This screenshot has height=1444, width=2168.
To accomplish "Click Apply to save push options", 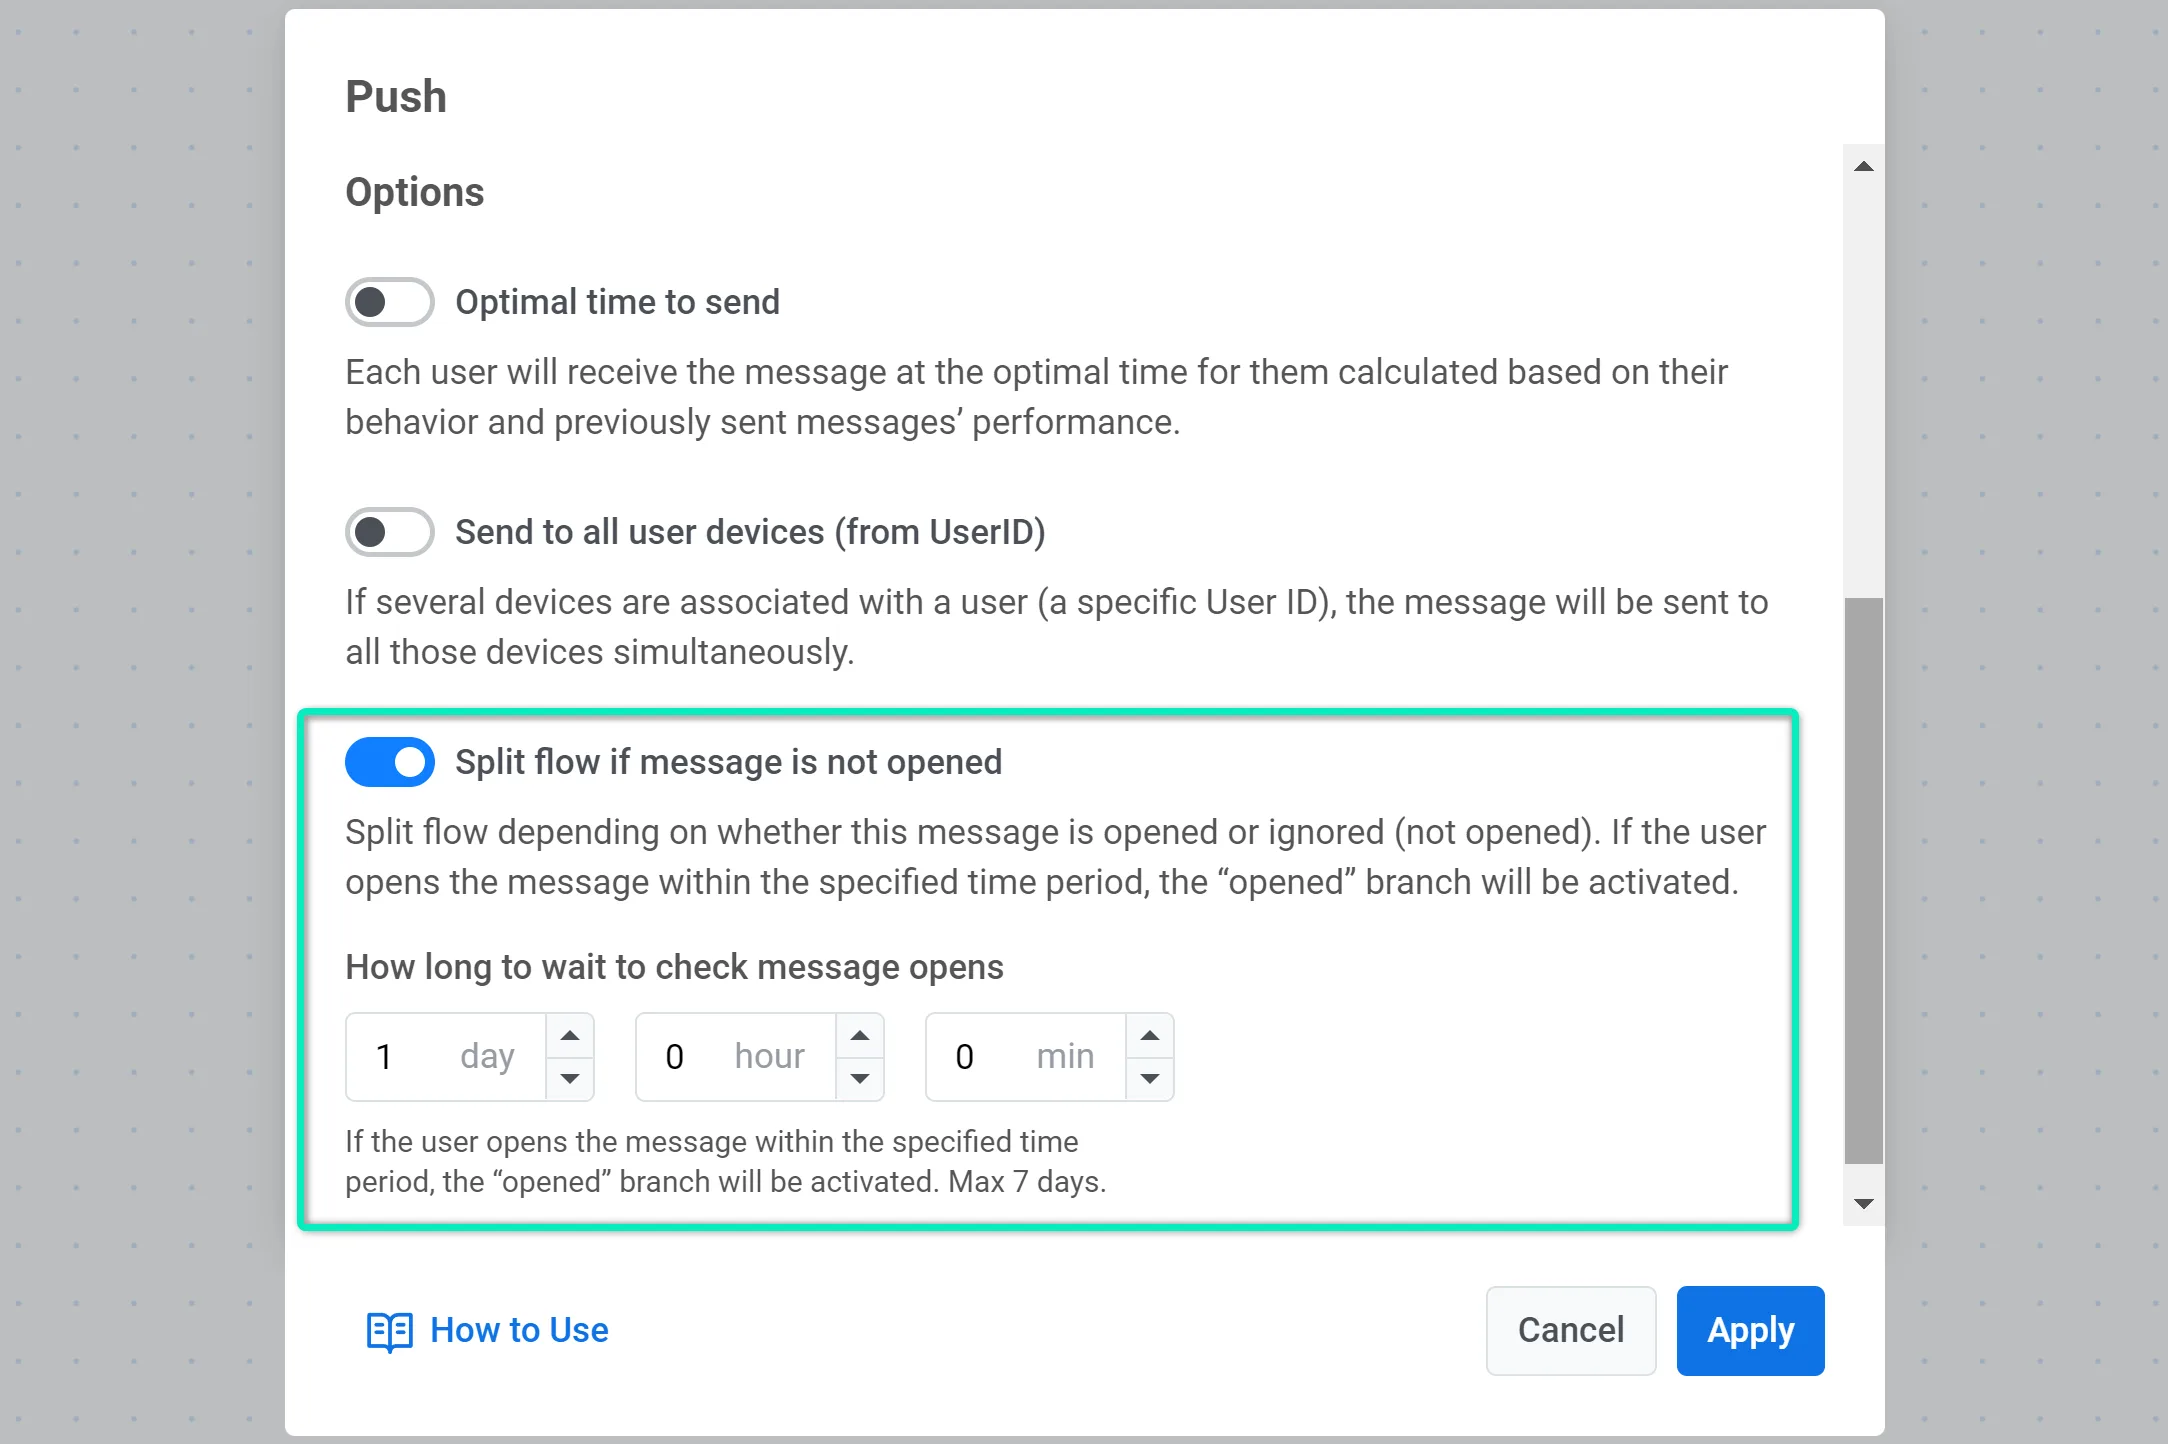I will click(x=1750, y=1330).
